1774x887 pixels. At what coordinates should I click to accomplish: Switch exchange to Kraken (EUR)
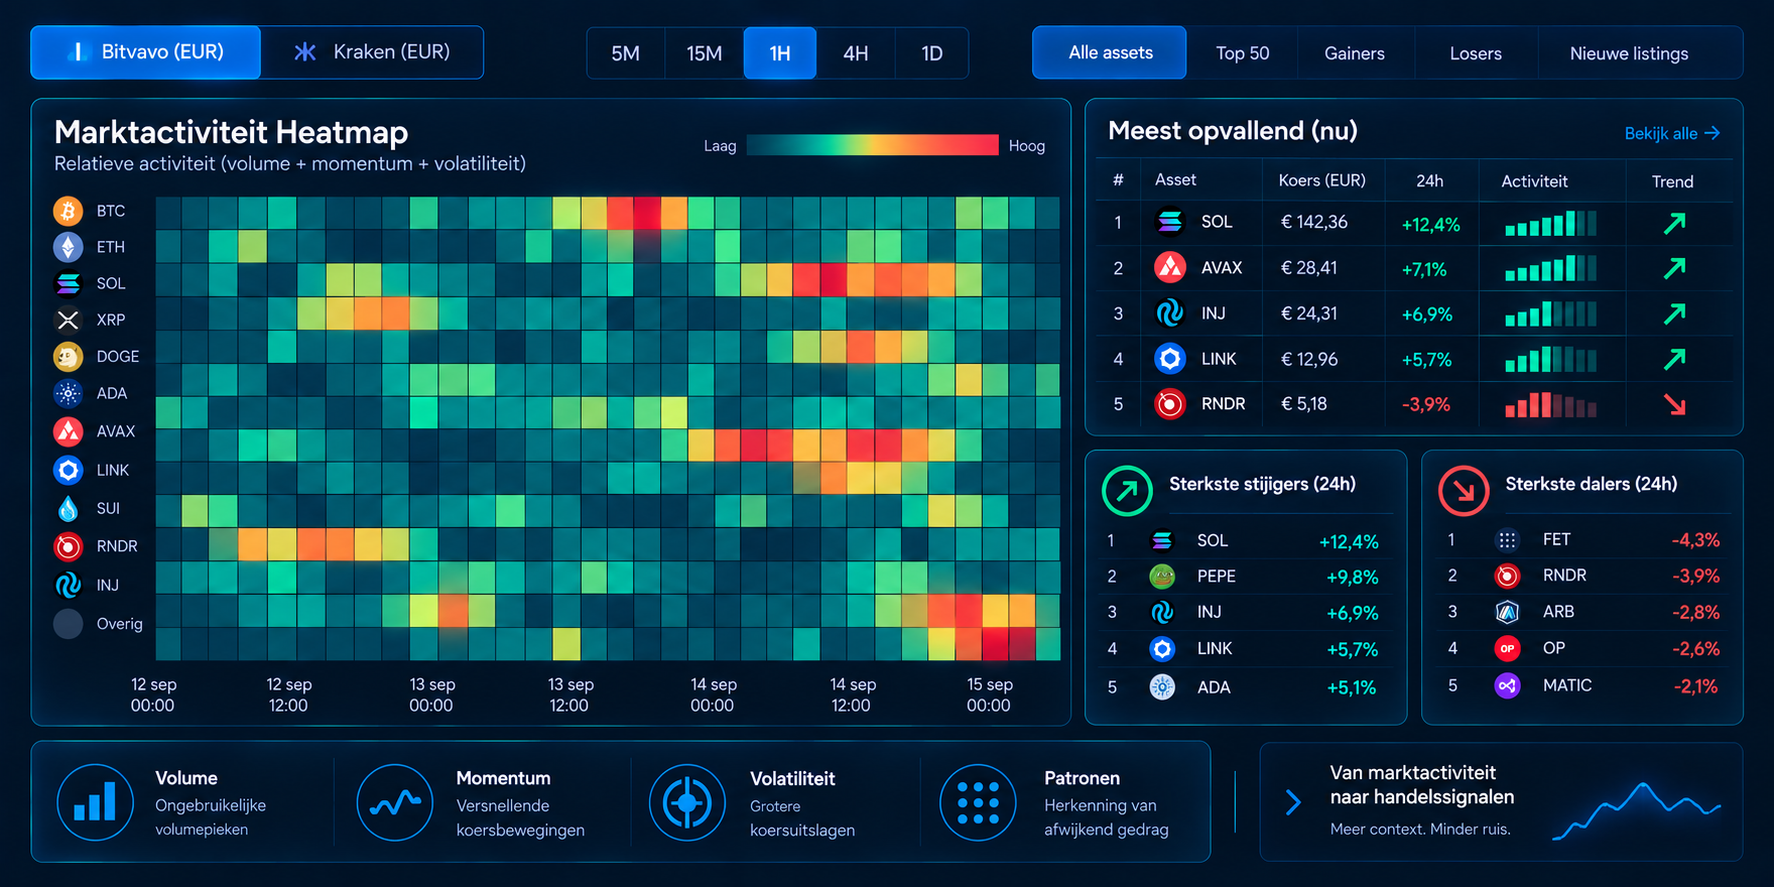coord(372,52)
